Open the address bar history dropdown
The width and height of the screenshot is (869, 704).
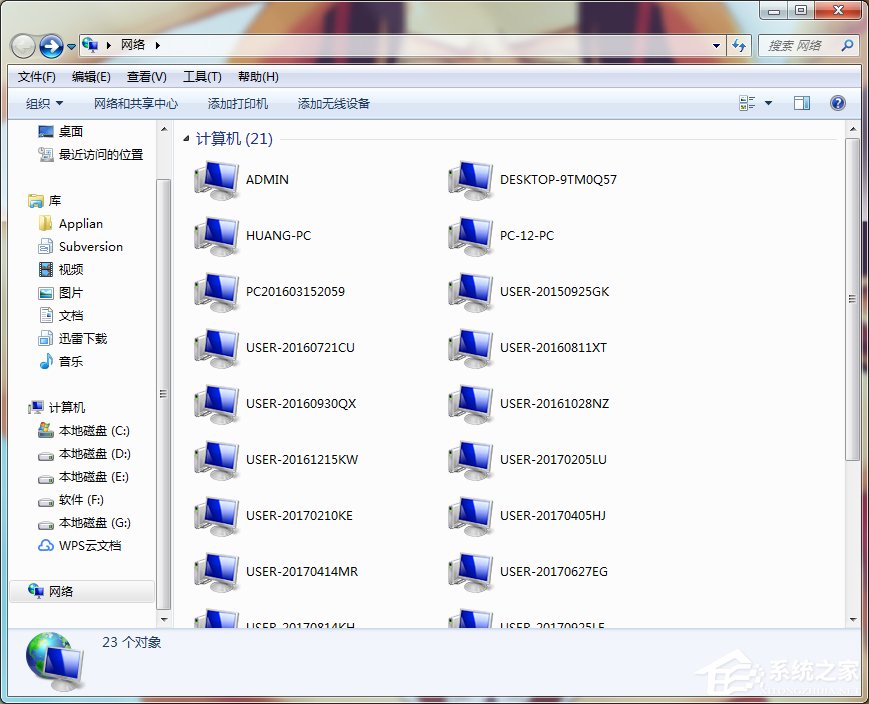click(x=716, y=45)
